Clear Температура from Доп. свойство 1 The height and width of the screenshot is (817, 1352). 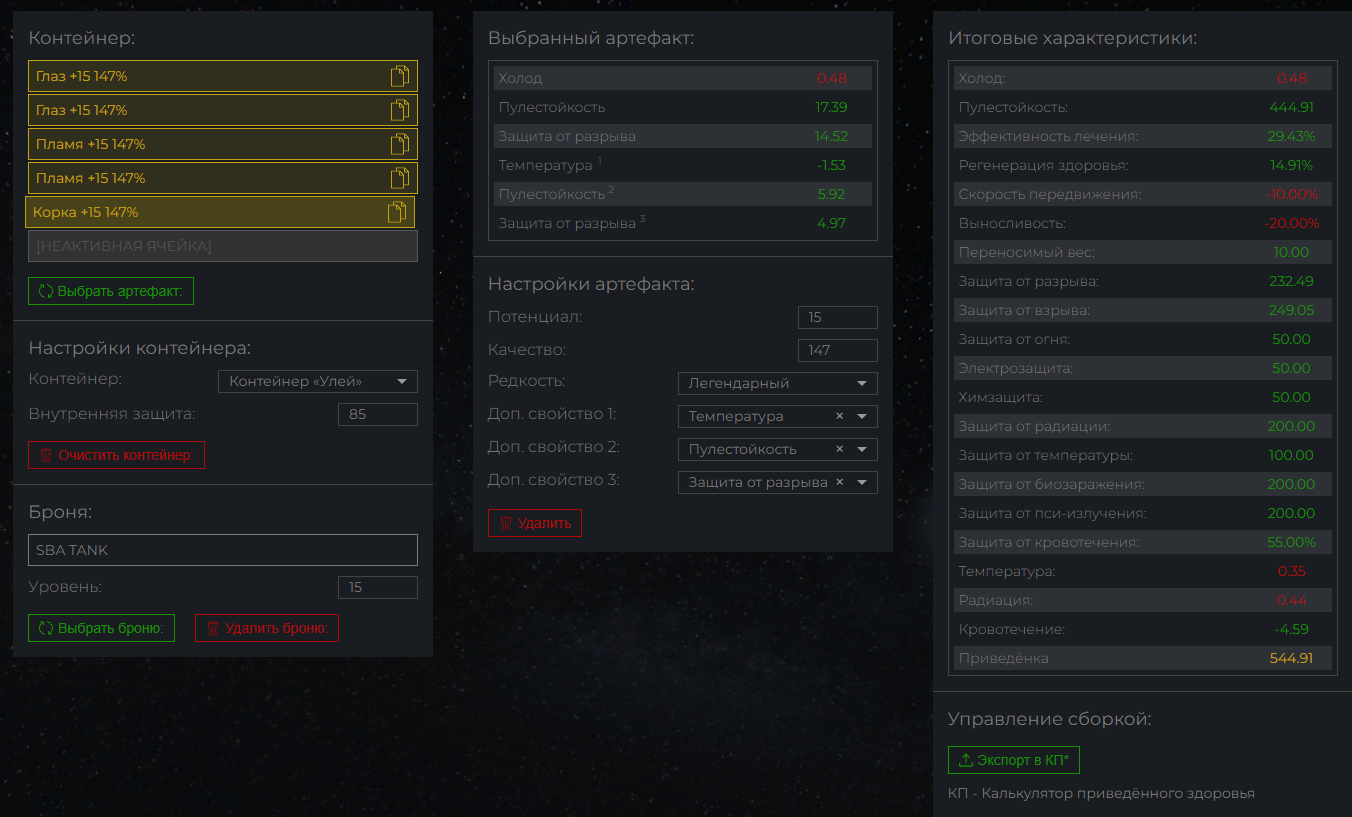pos(839,416)
